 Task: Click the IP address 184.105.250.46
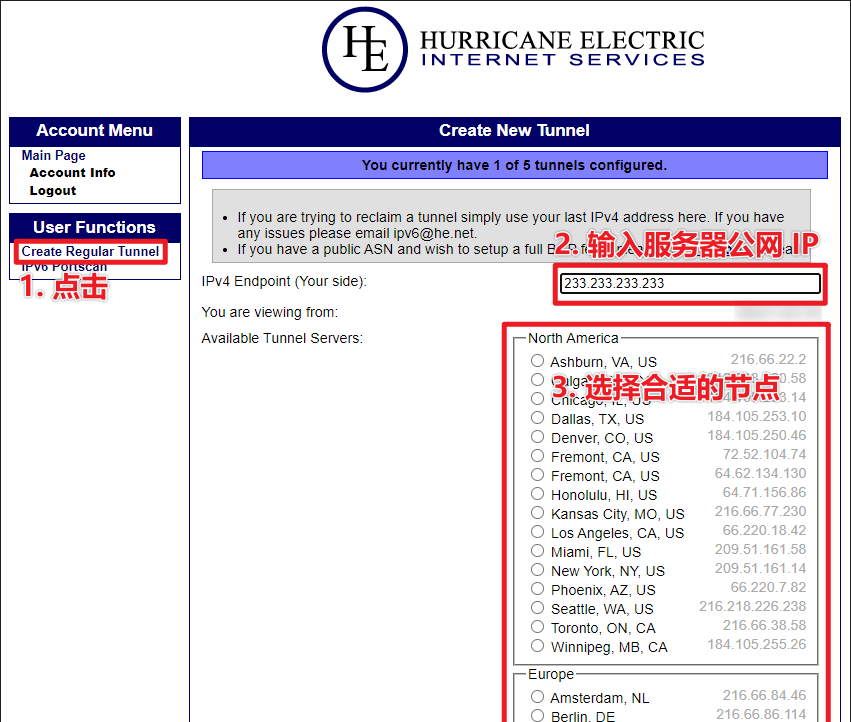point(757,435)
